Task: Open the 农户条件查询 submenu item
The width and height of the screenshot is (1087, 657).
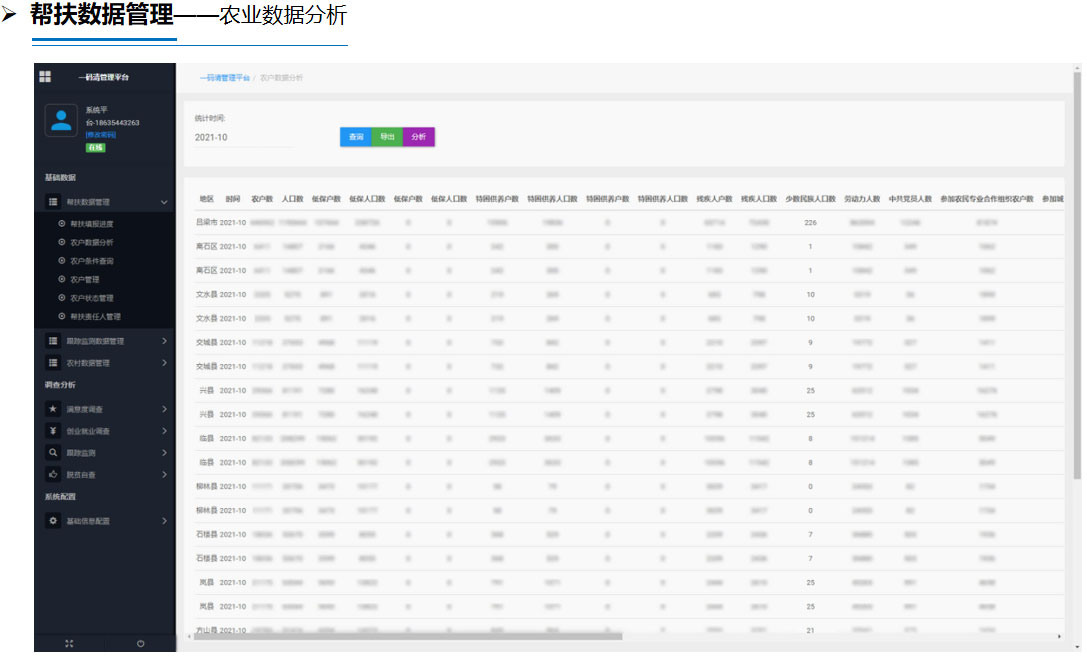Action: pyautogui.click(x=92, y=261)
